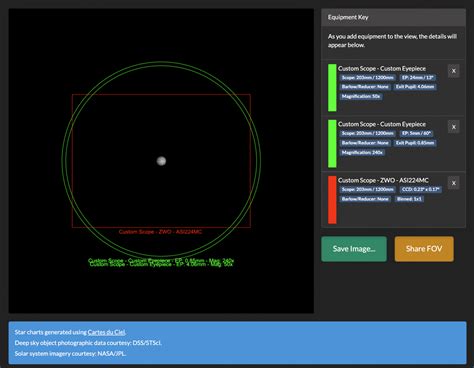
Task: Click Barlow/Reducer badge in 5mm eyepiece entry
Action: point(365,143)
